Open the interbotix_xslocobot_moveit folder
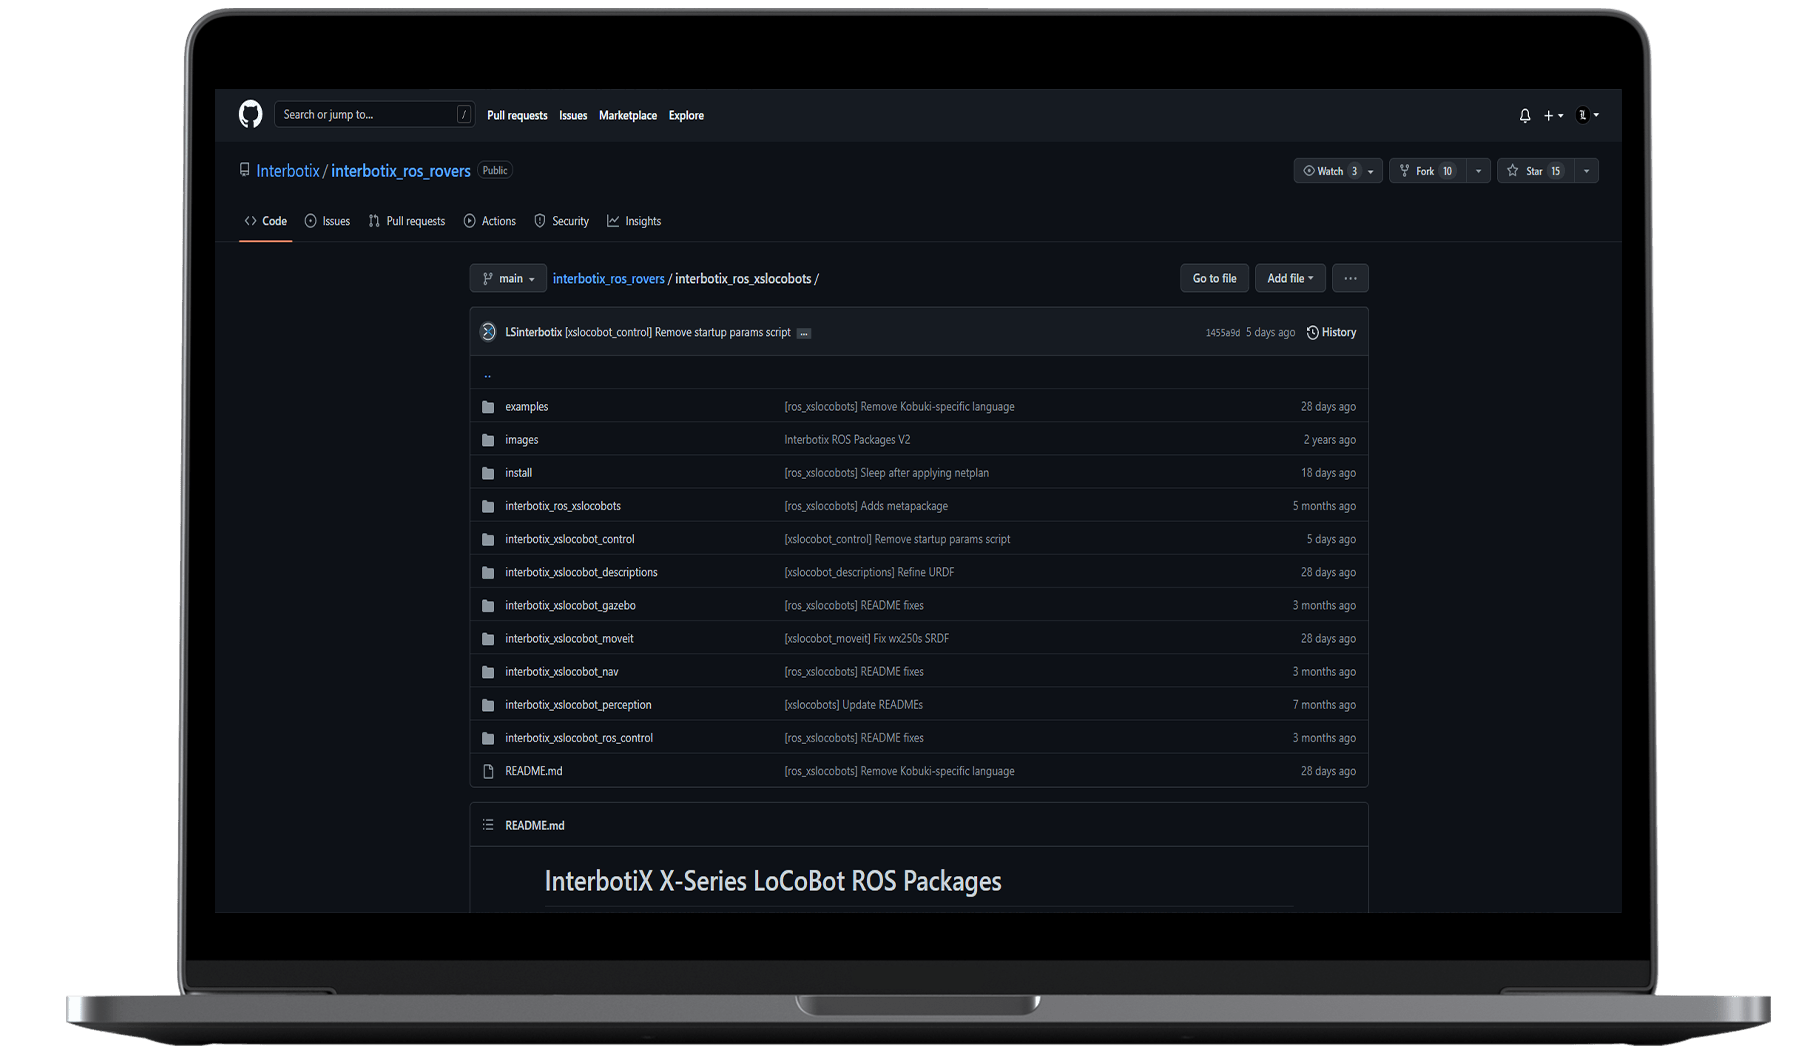This screenshot has height=1054, width=1806. 569,638
